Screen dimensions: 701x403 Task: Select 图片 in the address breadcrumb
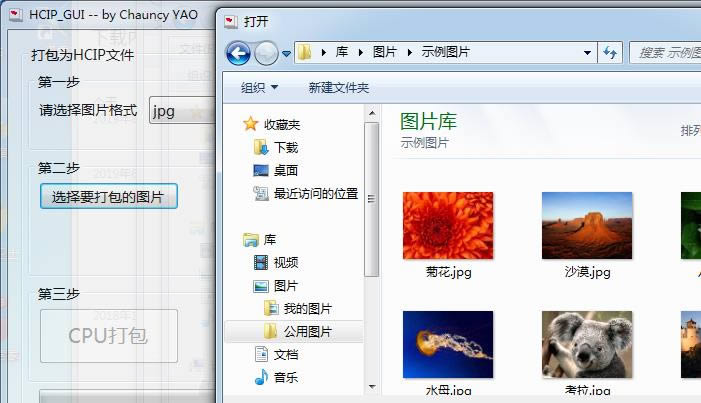coord(385,52)
